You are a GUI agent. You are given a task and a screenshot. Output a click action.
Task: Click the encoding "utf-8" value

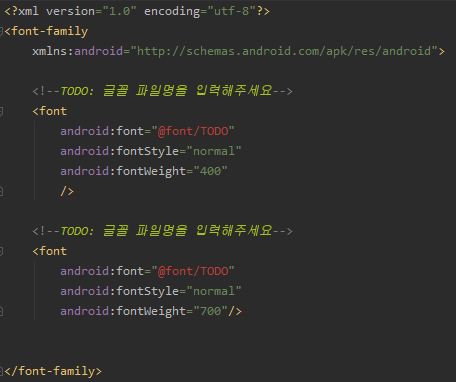(x=232, y=11)
